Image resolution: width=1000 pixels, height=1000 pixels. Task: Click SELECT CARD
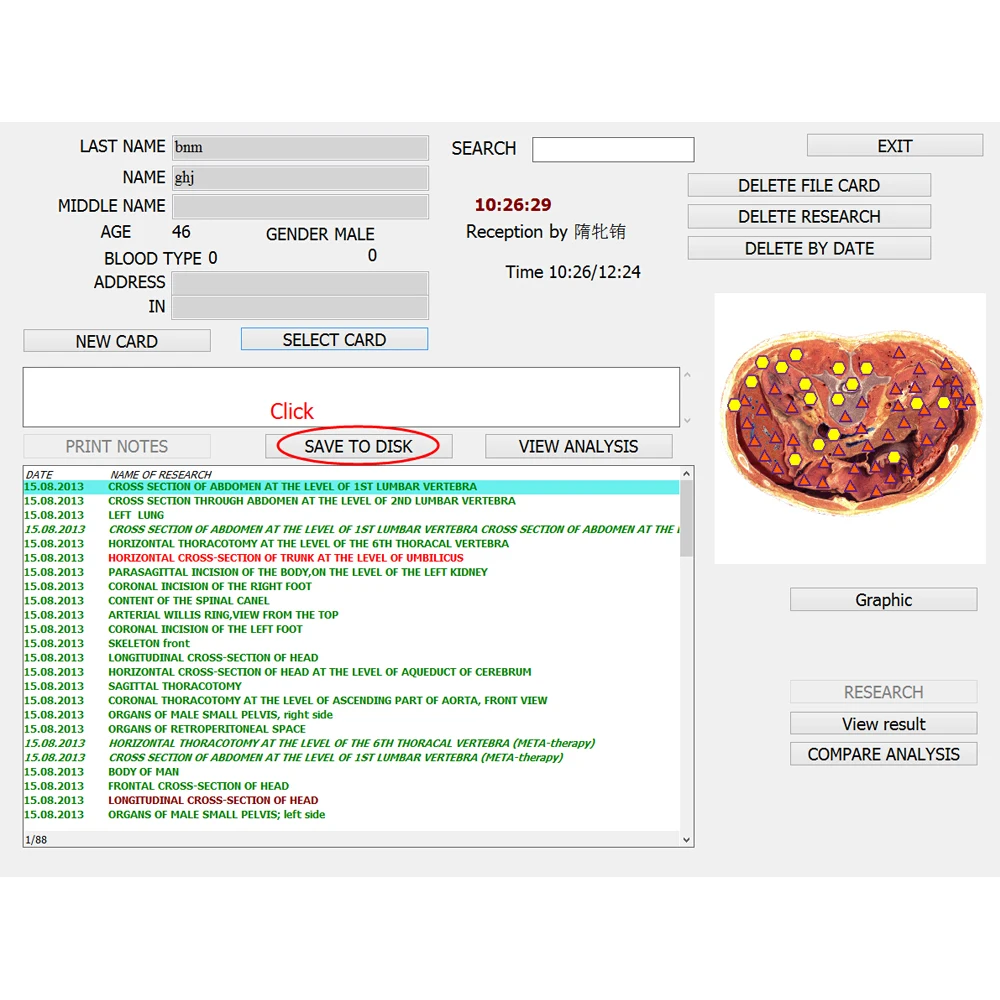[x=334, y=339]
